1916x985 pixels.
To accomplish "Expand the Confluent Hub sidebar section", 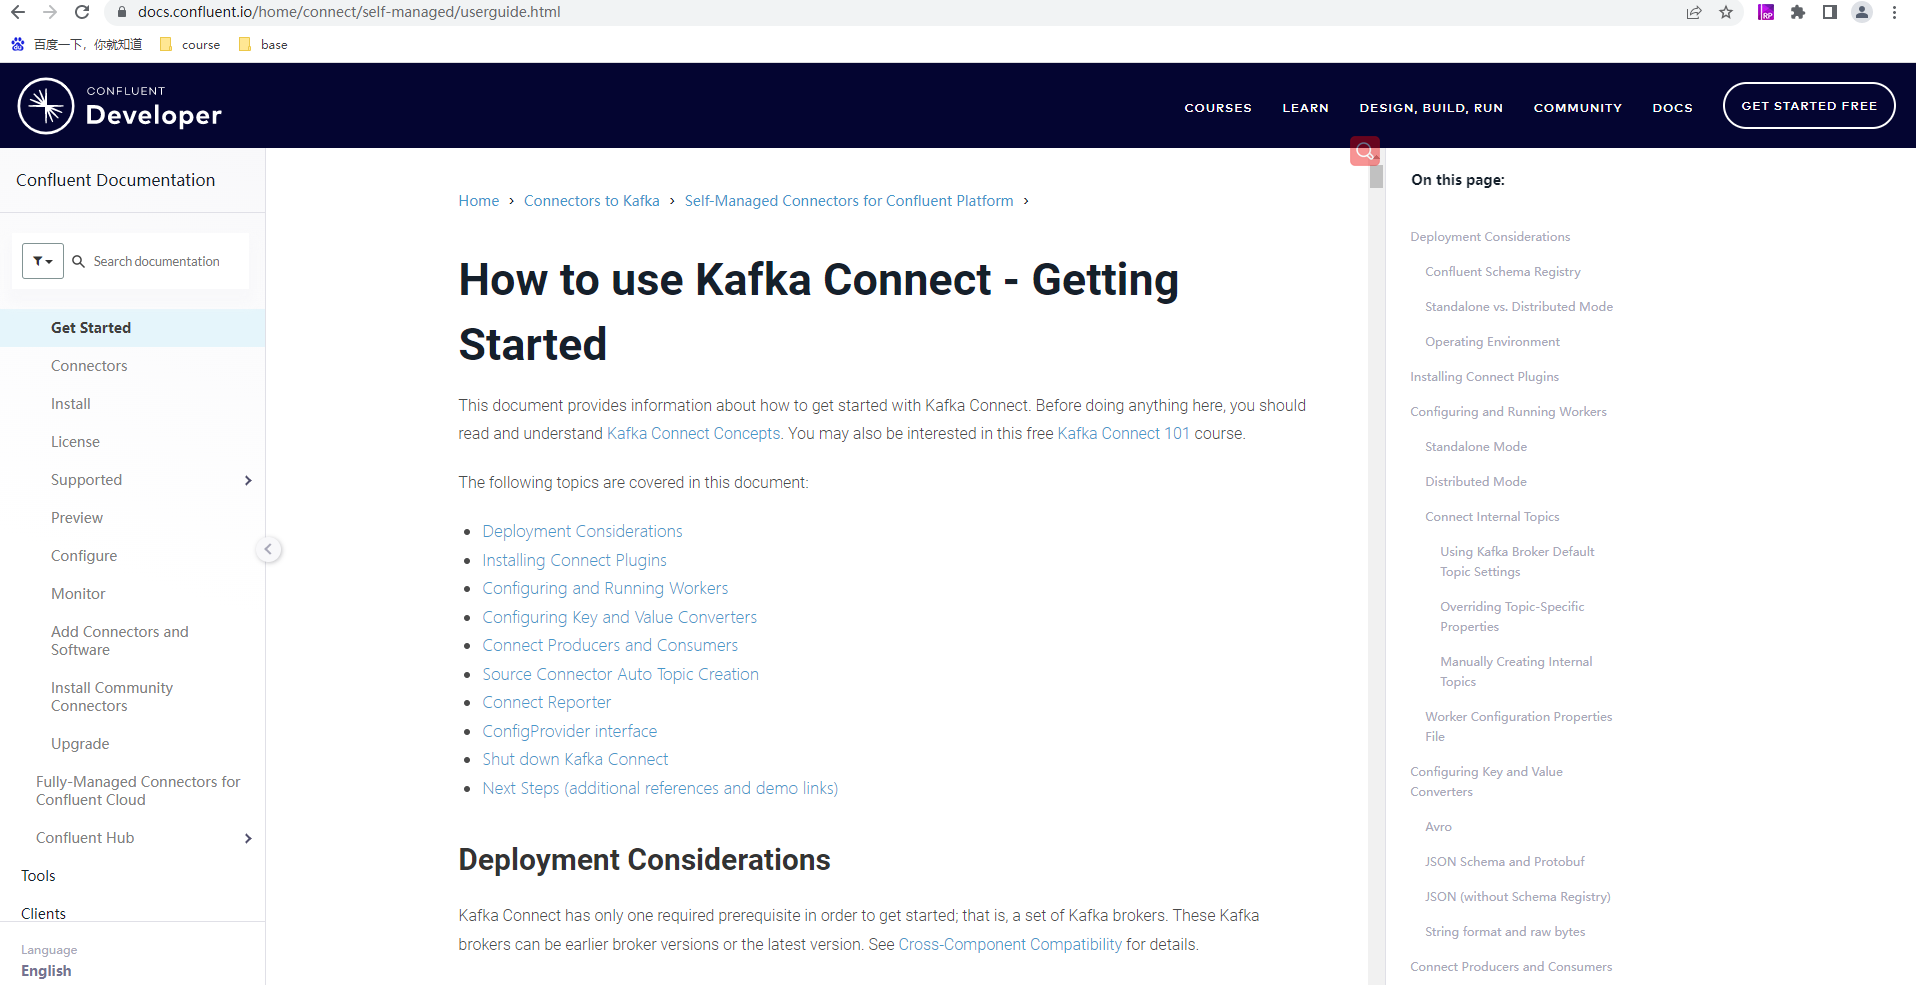I will 248,838.
